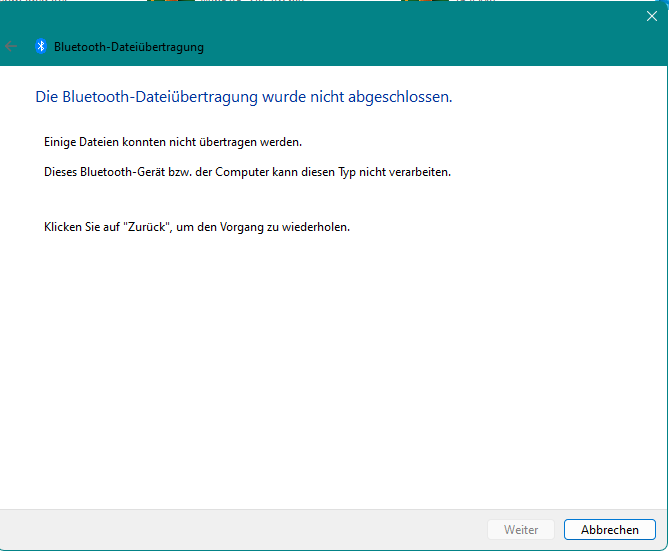Click the word 'Dateien' in the first message
The image size is (669, 555).
click(100, 142)
